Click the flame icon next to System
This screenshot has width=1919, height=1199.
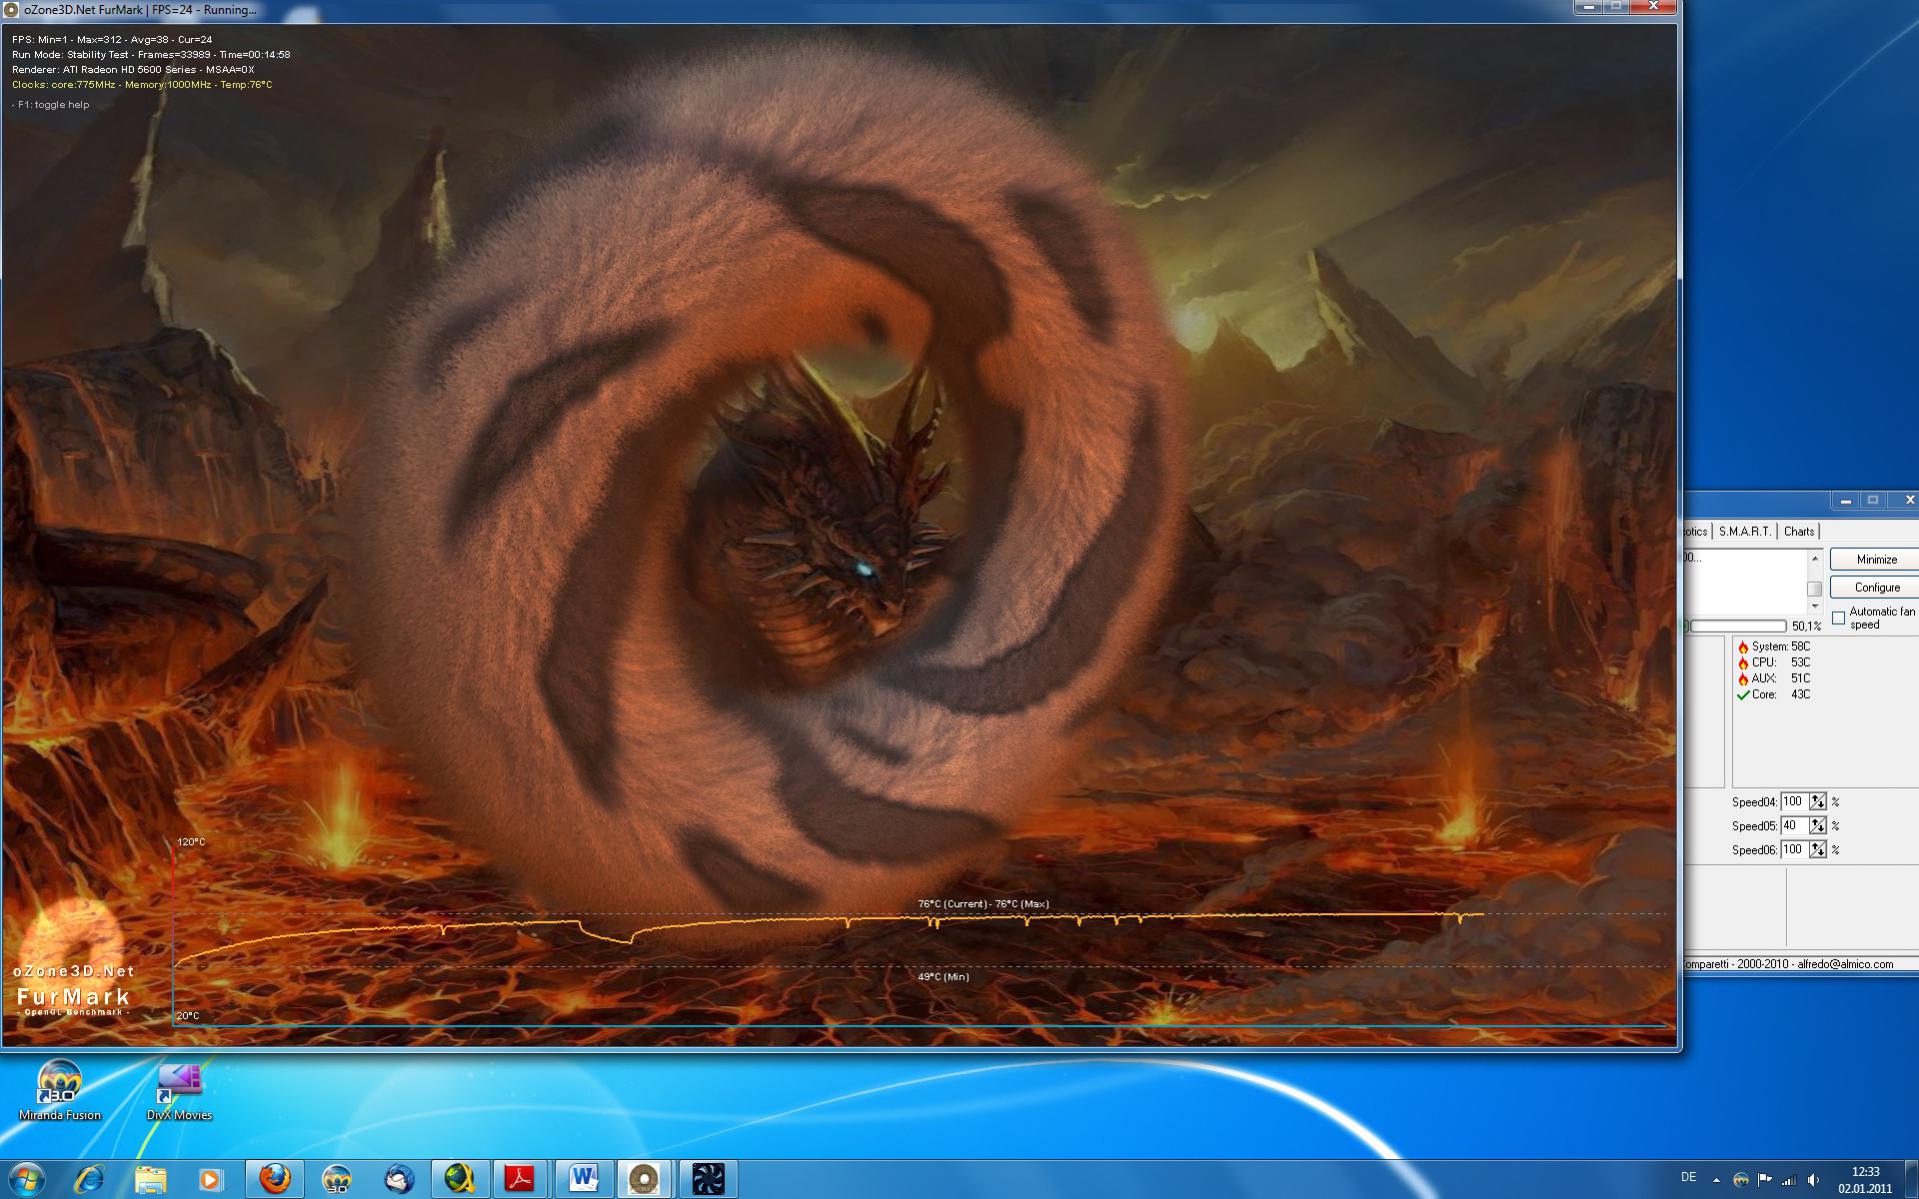(1743, 646)
